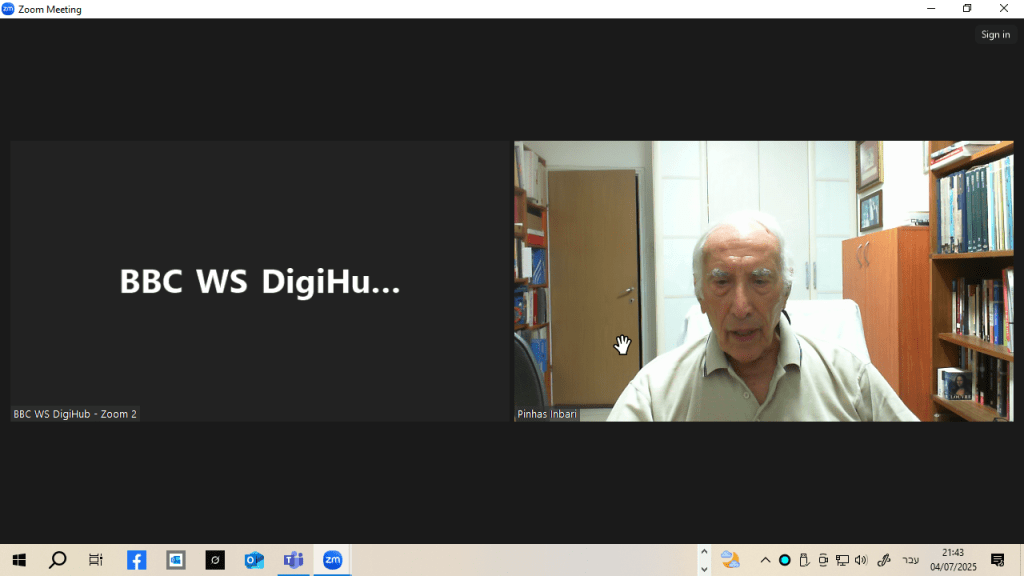Select the Pinhas Inbari video tile
The image size is (1024, 576).
click(x=763, y=281)
